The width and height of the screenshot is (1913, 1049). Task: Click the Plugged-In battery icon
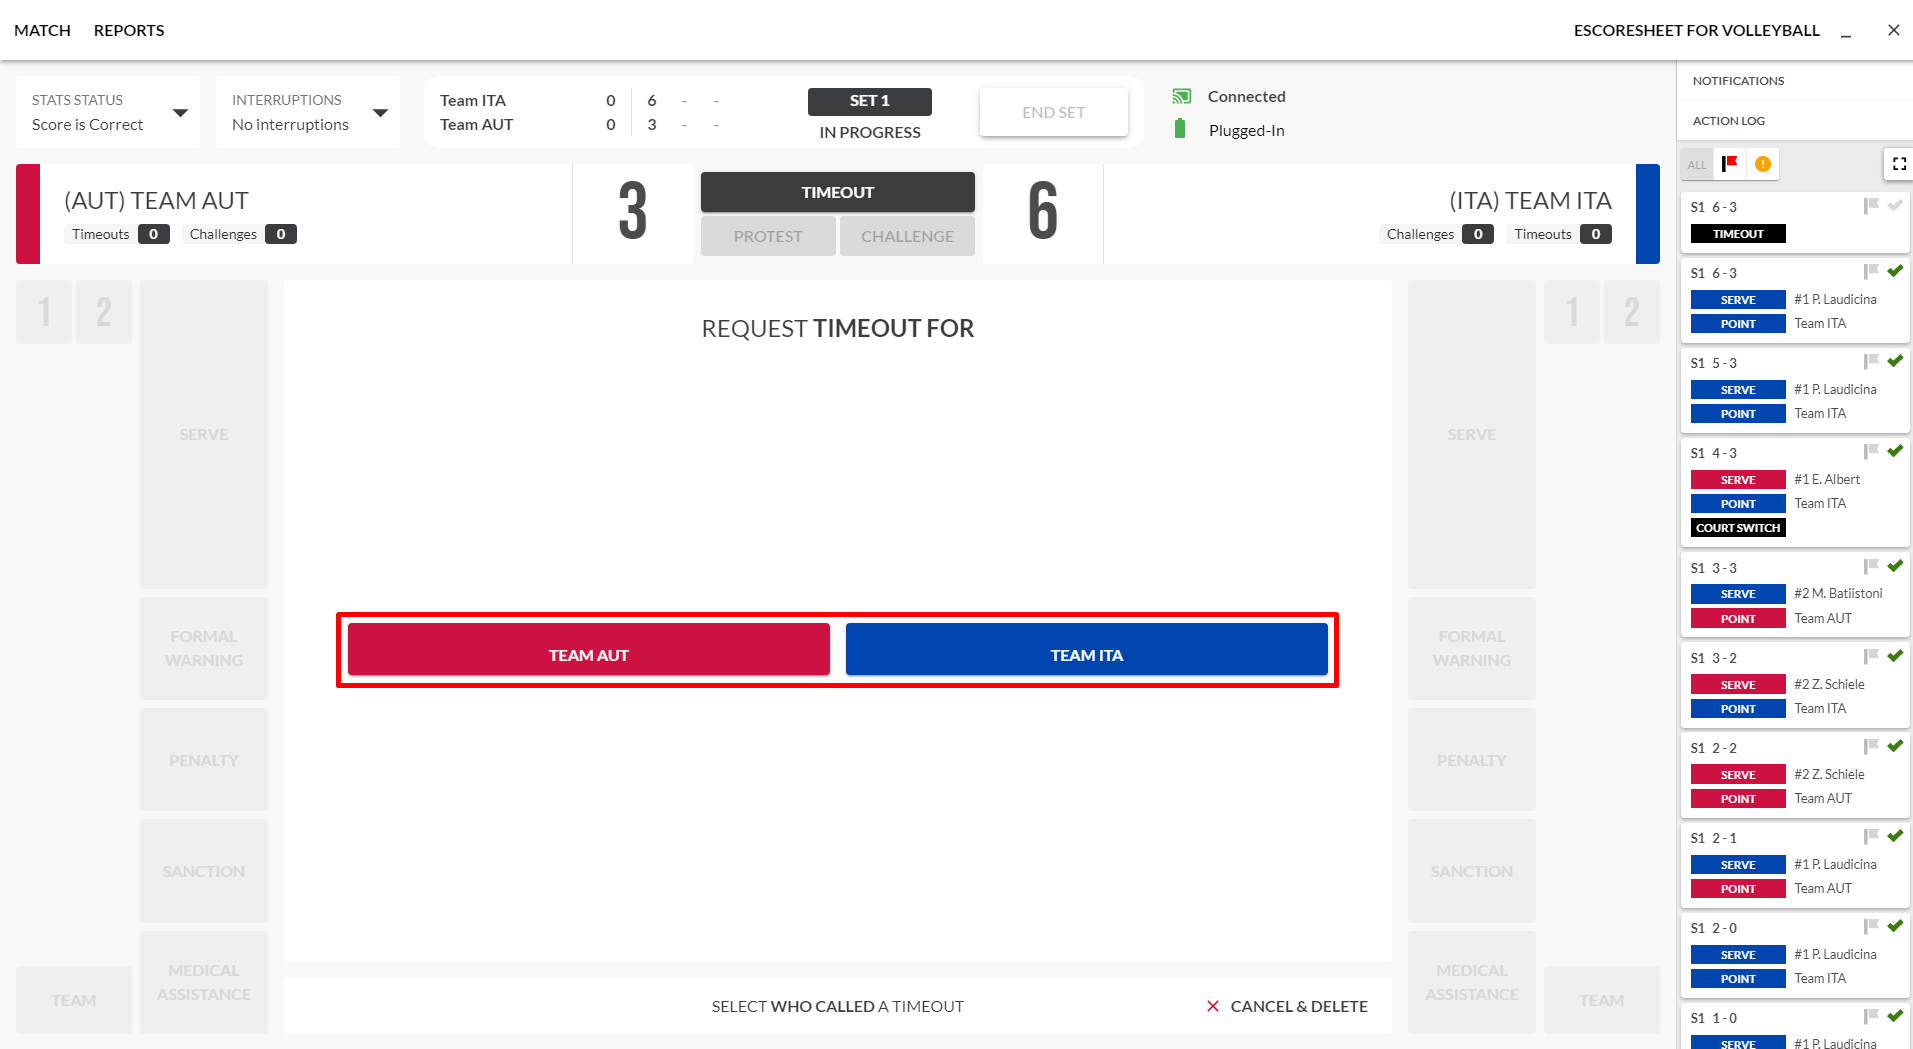click(1180, 129)
